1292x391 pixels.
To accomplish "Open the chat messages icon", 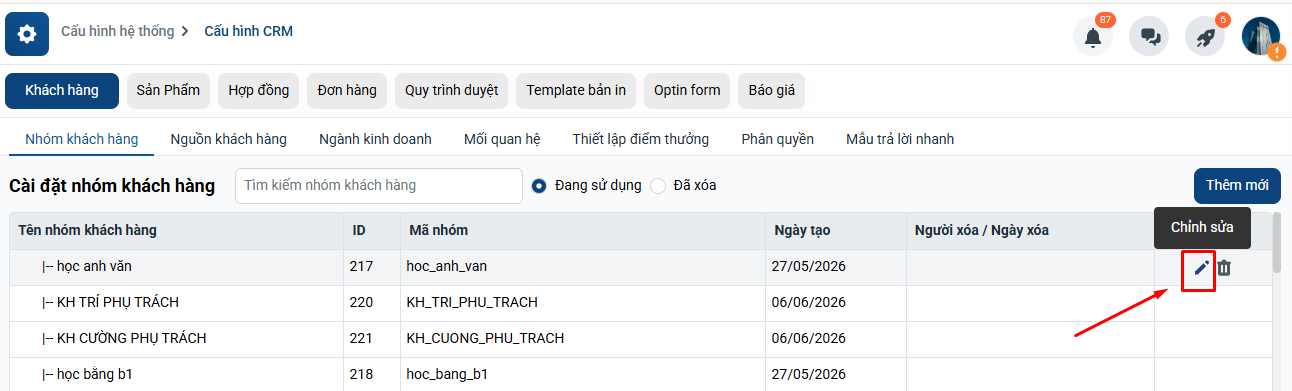I will pos(1149,37).
